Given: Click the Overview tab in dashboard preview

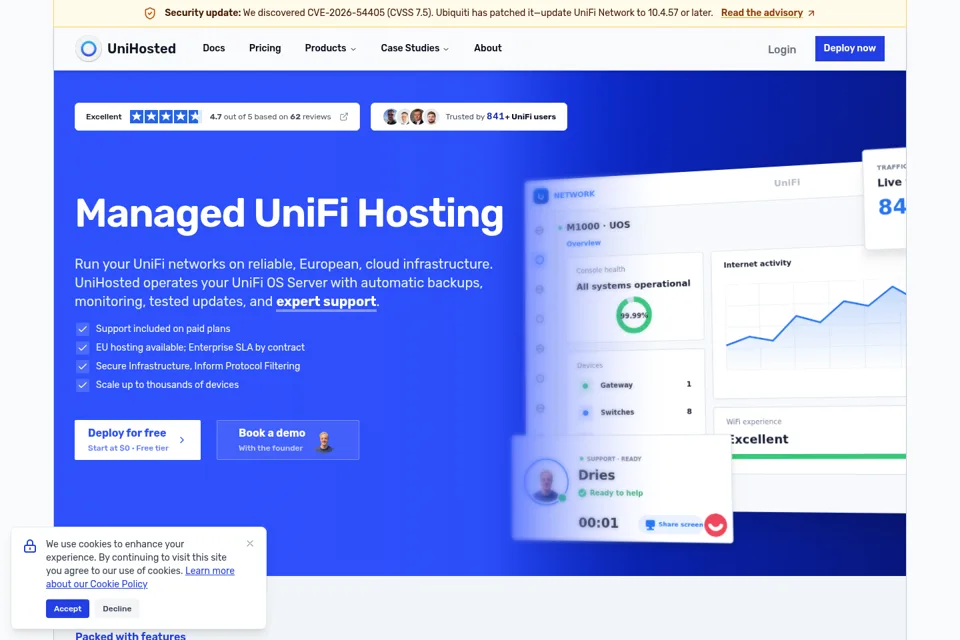Looking at the screenshot, I should tap(583, 243).
